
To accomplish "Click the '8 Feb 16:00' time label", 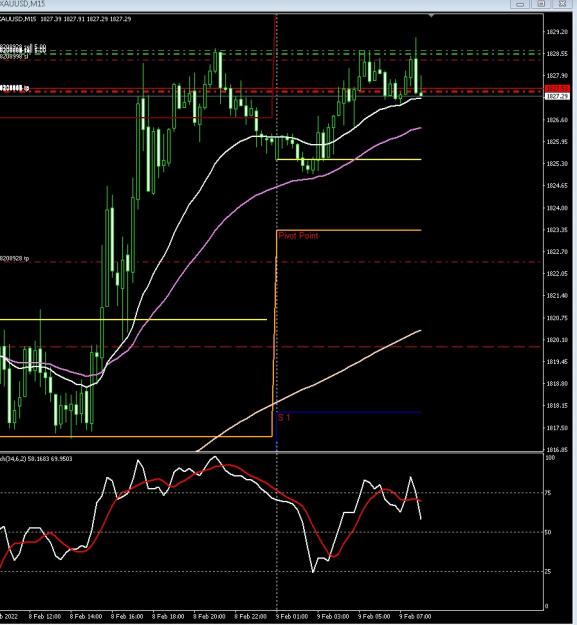I will point(127,616).
